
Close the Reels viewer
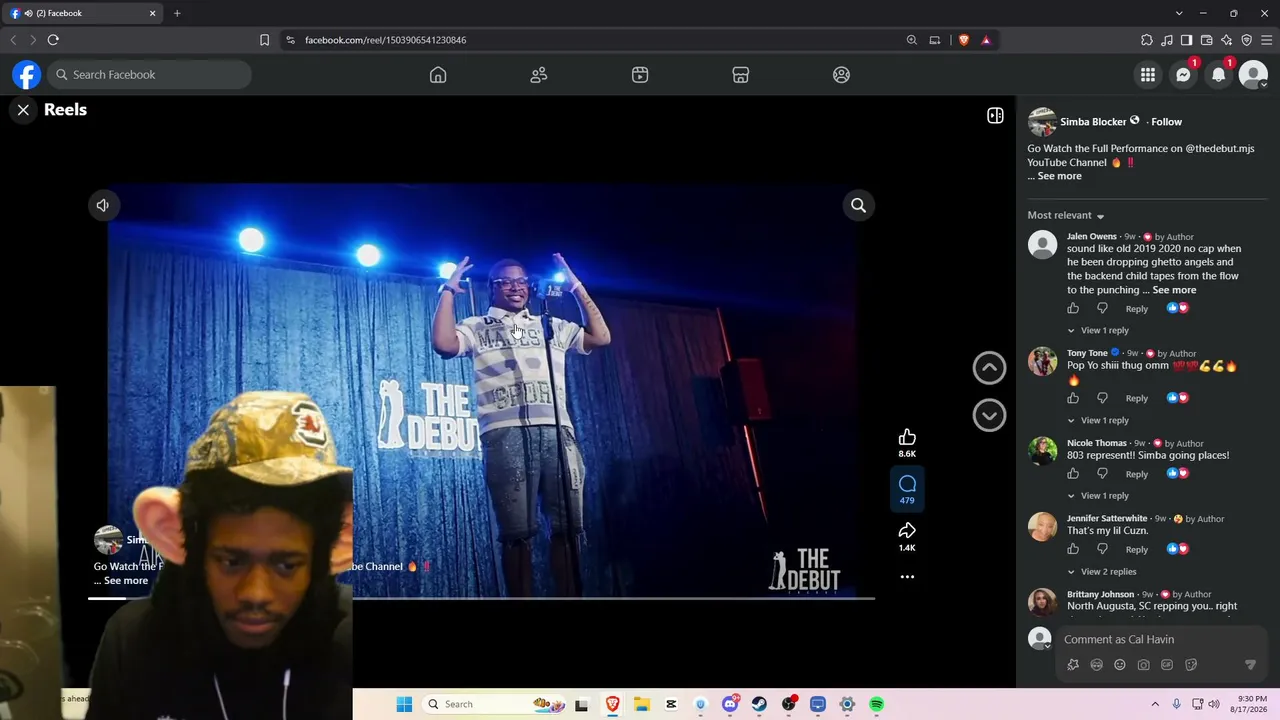pos(23,110)
